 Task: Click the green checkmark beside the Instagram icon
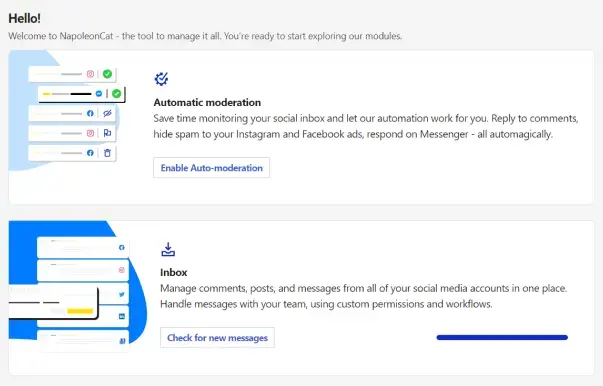107,74
